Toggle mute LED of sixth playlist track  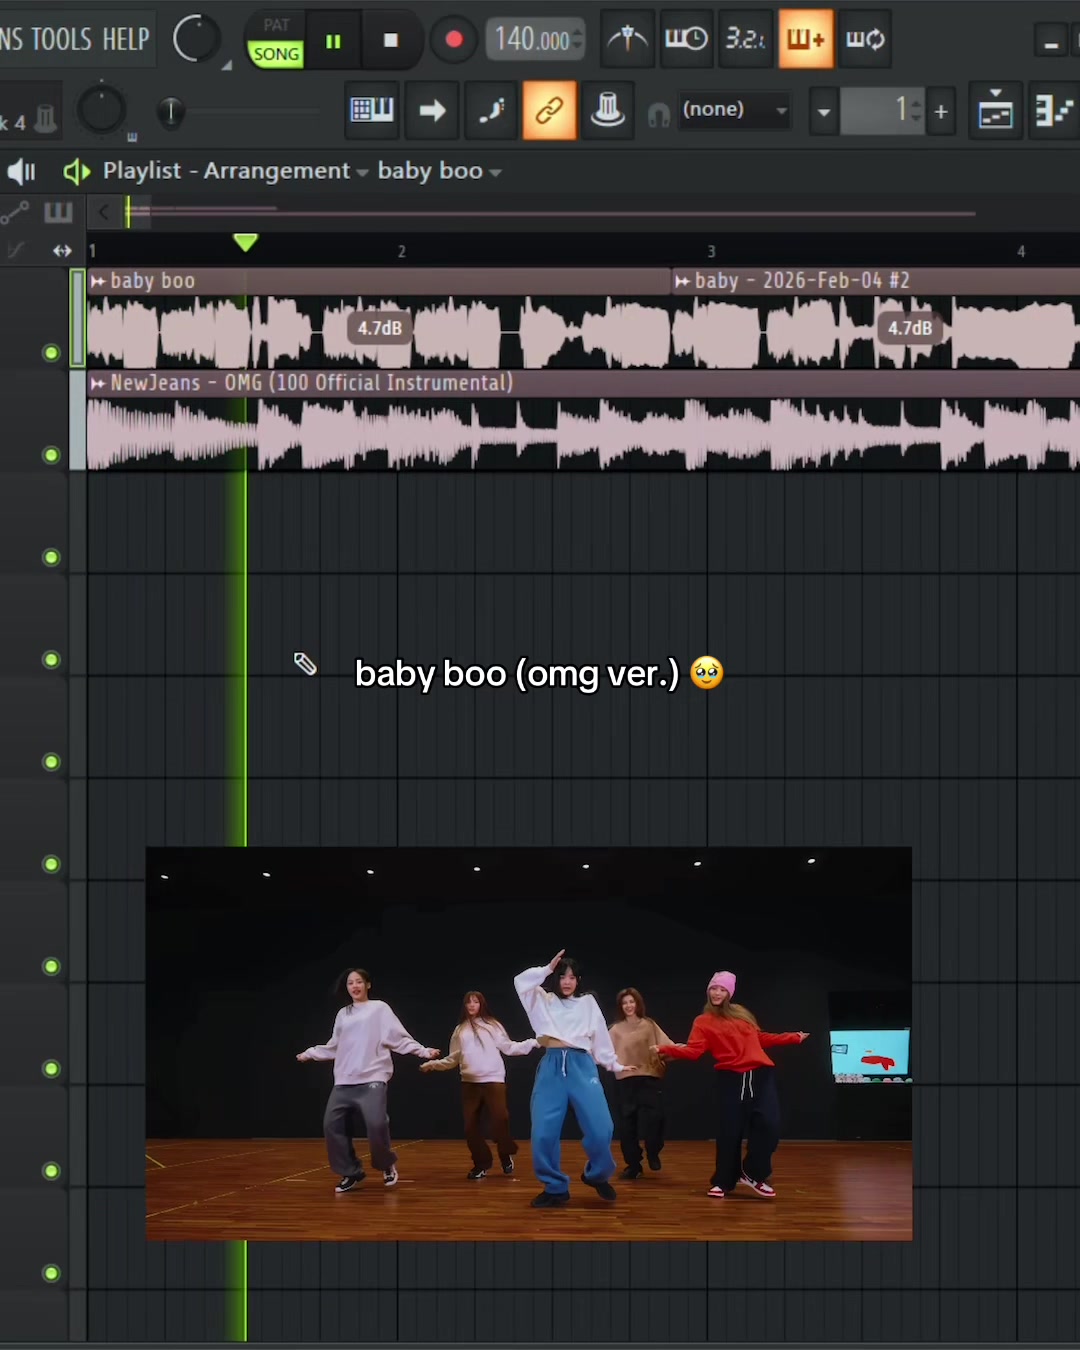tap(51, 864)
